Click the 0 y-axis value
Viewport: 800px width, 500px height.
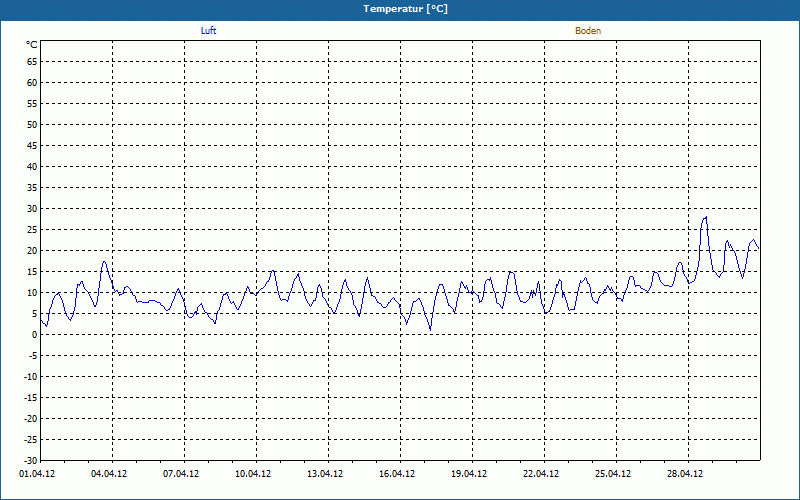35,335
